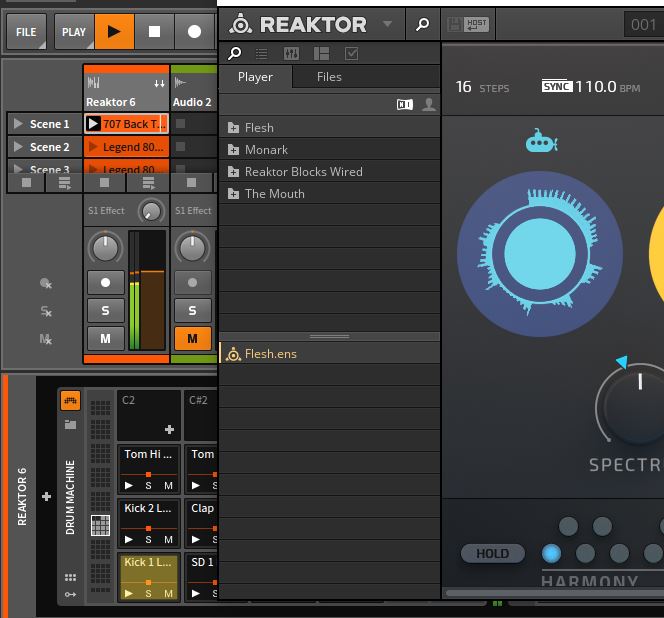Select the lit blue harmony step dot
The height and width of the screenshot is (618, 664).
coord(551,554)
